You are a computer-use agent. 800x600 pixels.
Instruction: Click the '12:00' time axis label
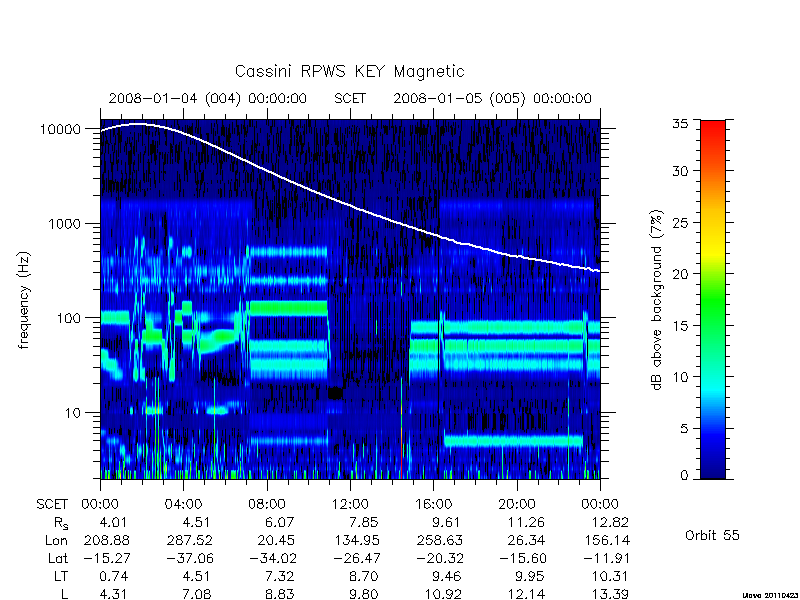350,505
